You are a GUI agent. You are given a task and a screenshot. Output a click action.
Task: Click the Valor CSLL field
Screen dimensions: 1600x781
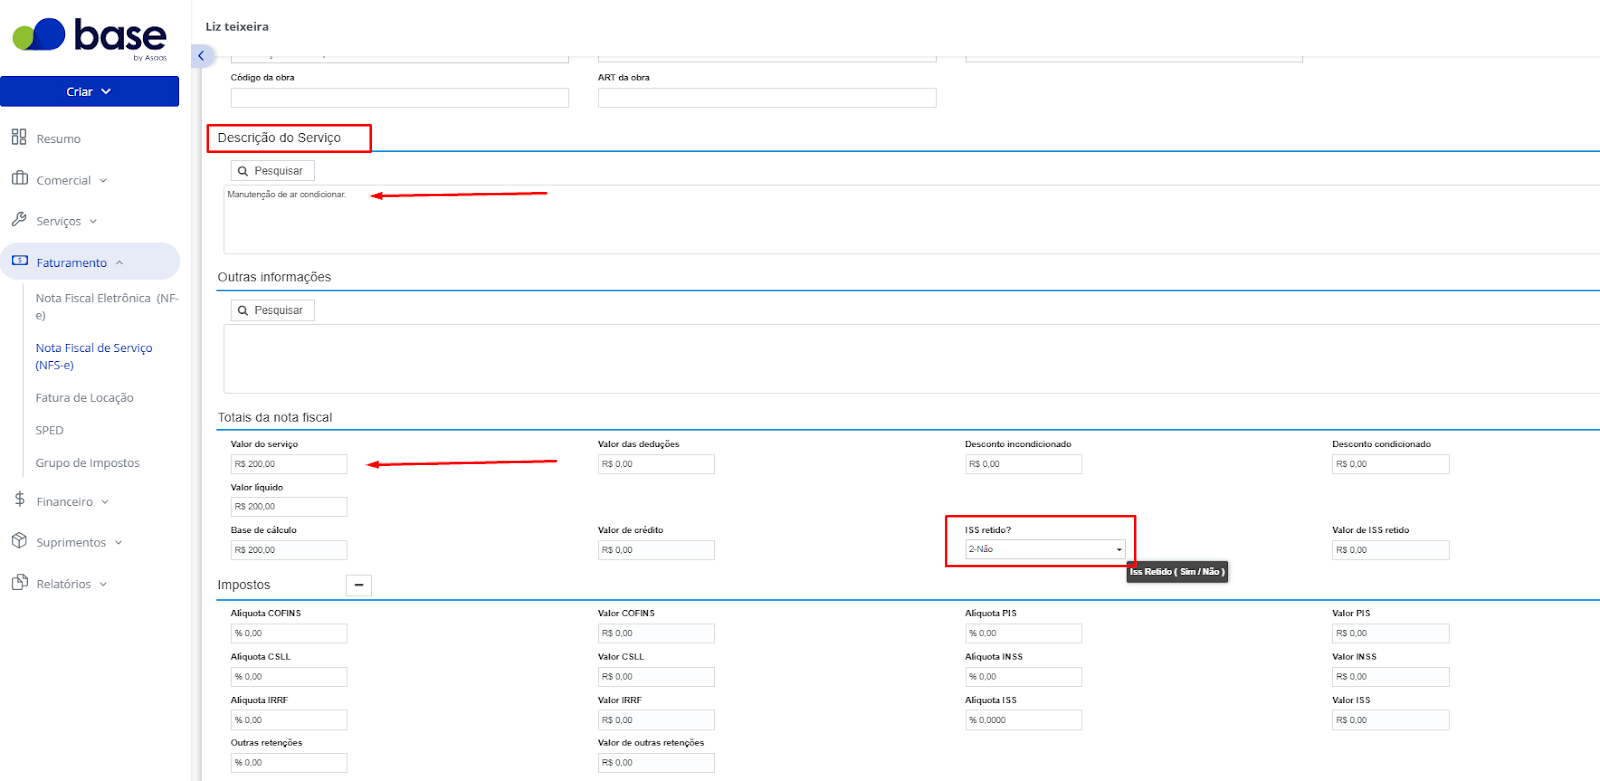tap(656, 677)
